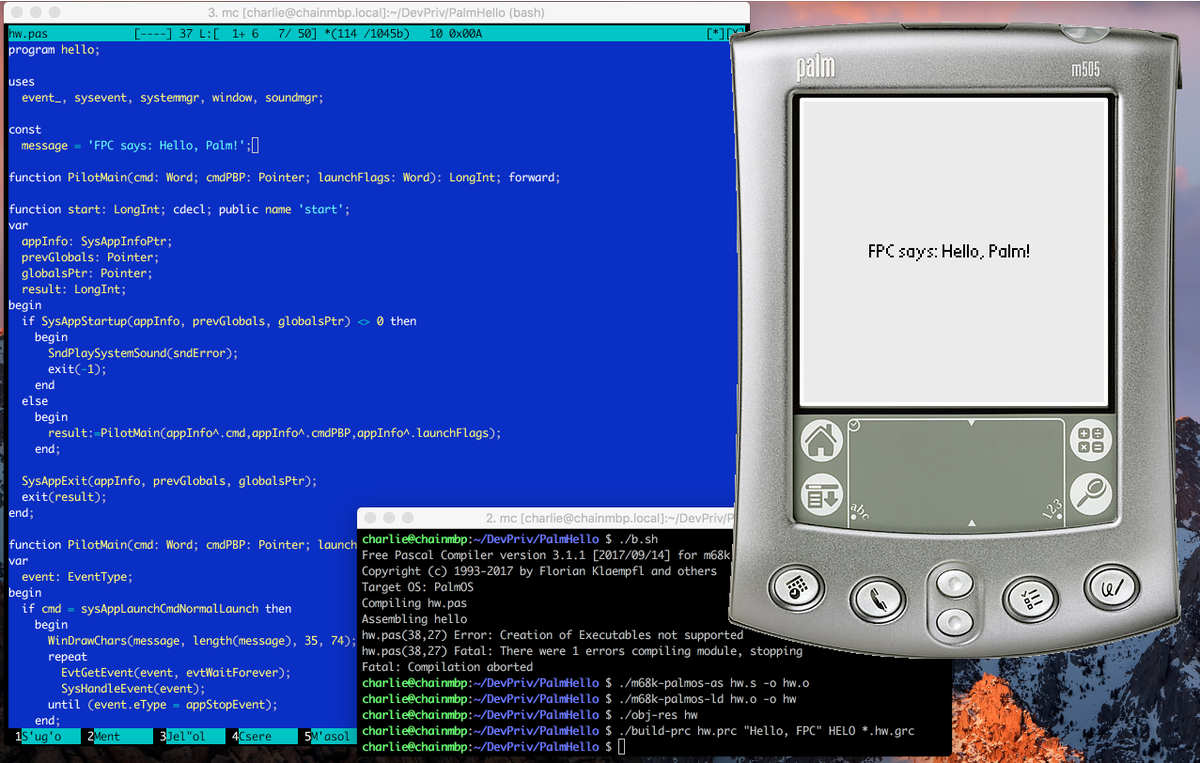The width and height of the screenshot is (1200, 763).
Task: Push the Memo Pad hardware button
Action: 1112,588
